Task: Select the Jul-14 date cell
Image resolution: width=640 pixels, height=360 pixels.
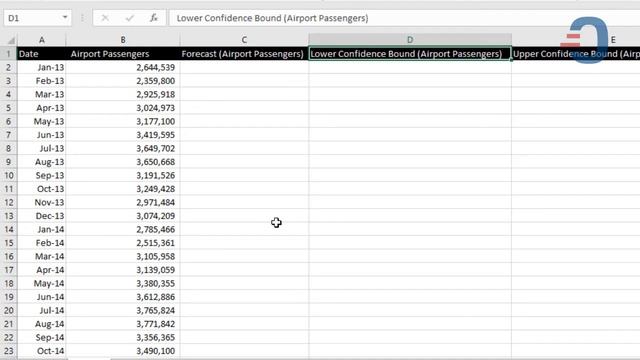Action: [41, 310]
